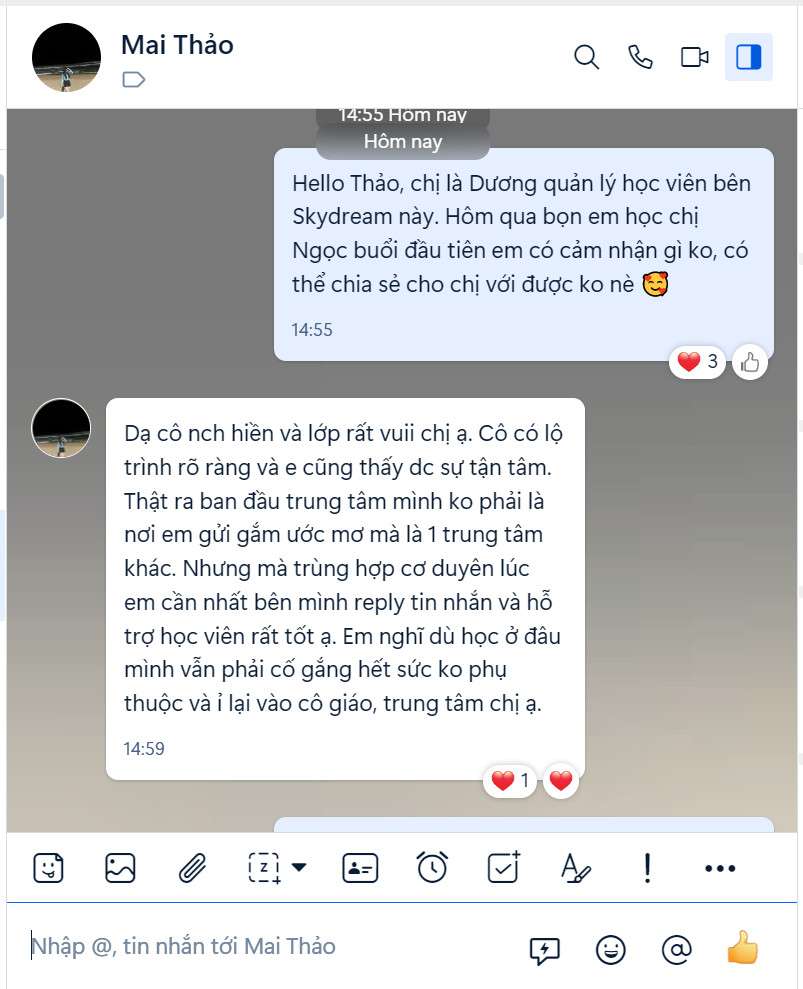This screenshot has width=803, height=989.
Task: Start a video call with Mai Thảo
Action: coord(695,57)
